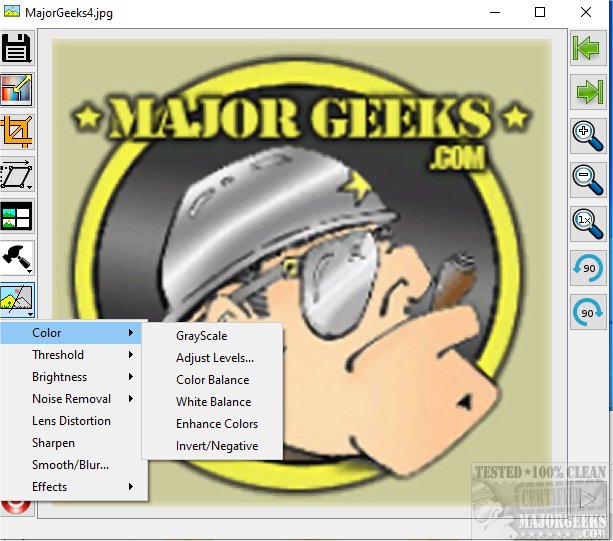The image size is (613, 541).
Task: Open the resize image tool icon
Action: click(x=16, y=90)
